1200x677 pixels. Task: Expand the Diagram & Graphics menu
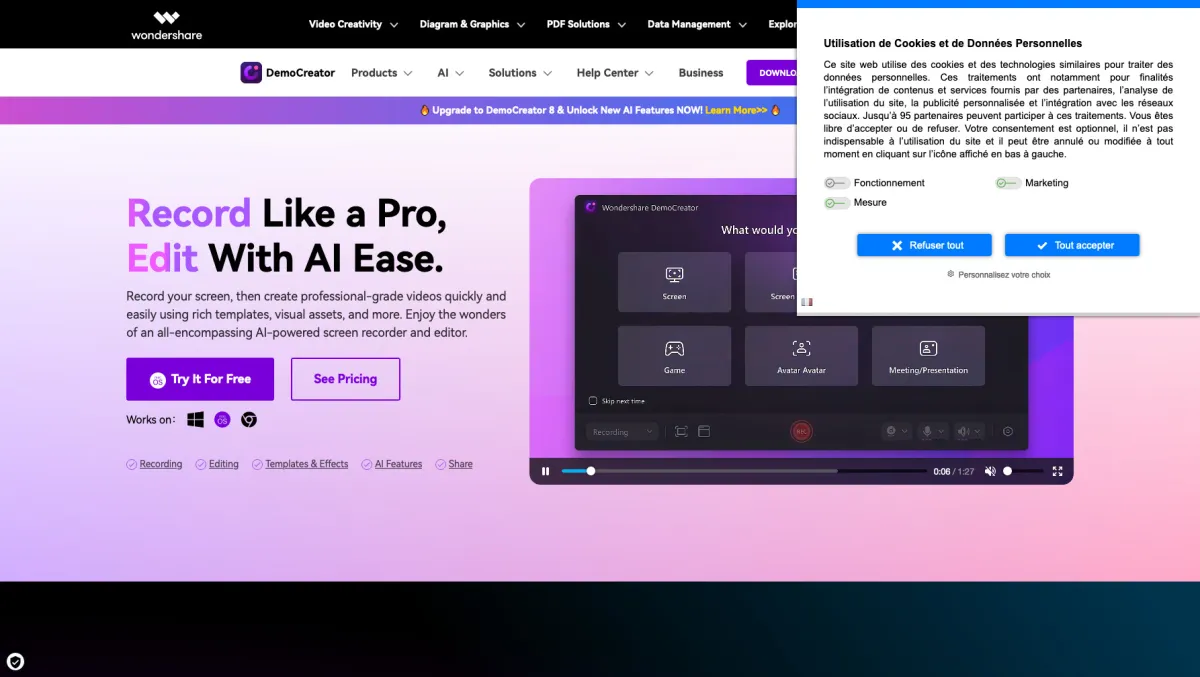coord(472,24)
